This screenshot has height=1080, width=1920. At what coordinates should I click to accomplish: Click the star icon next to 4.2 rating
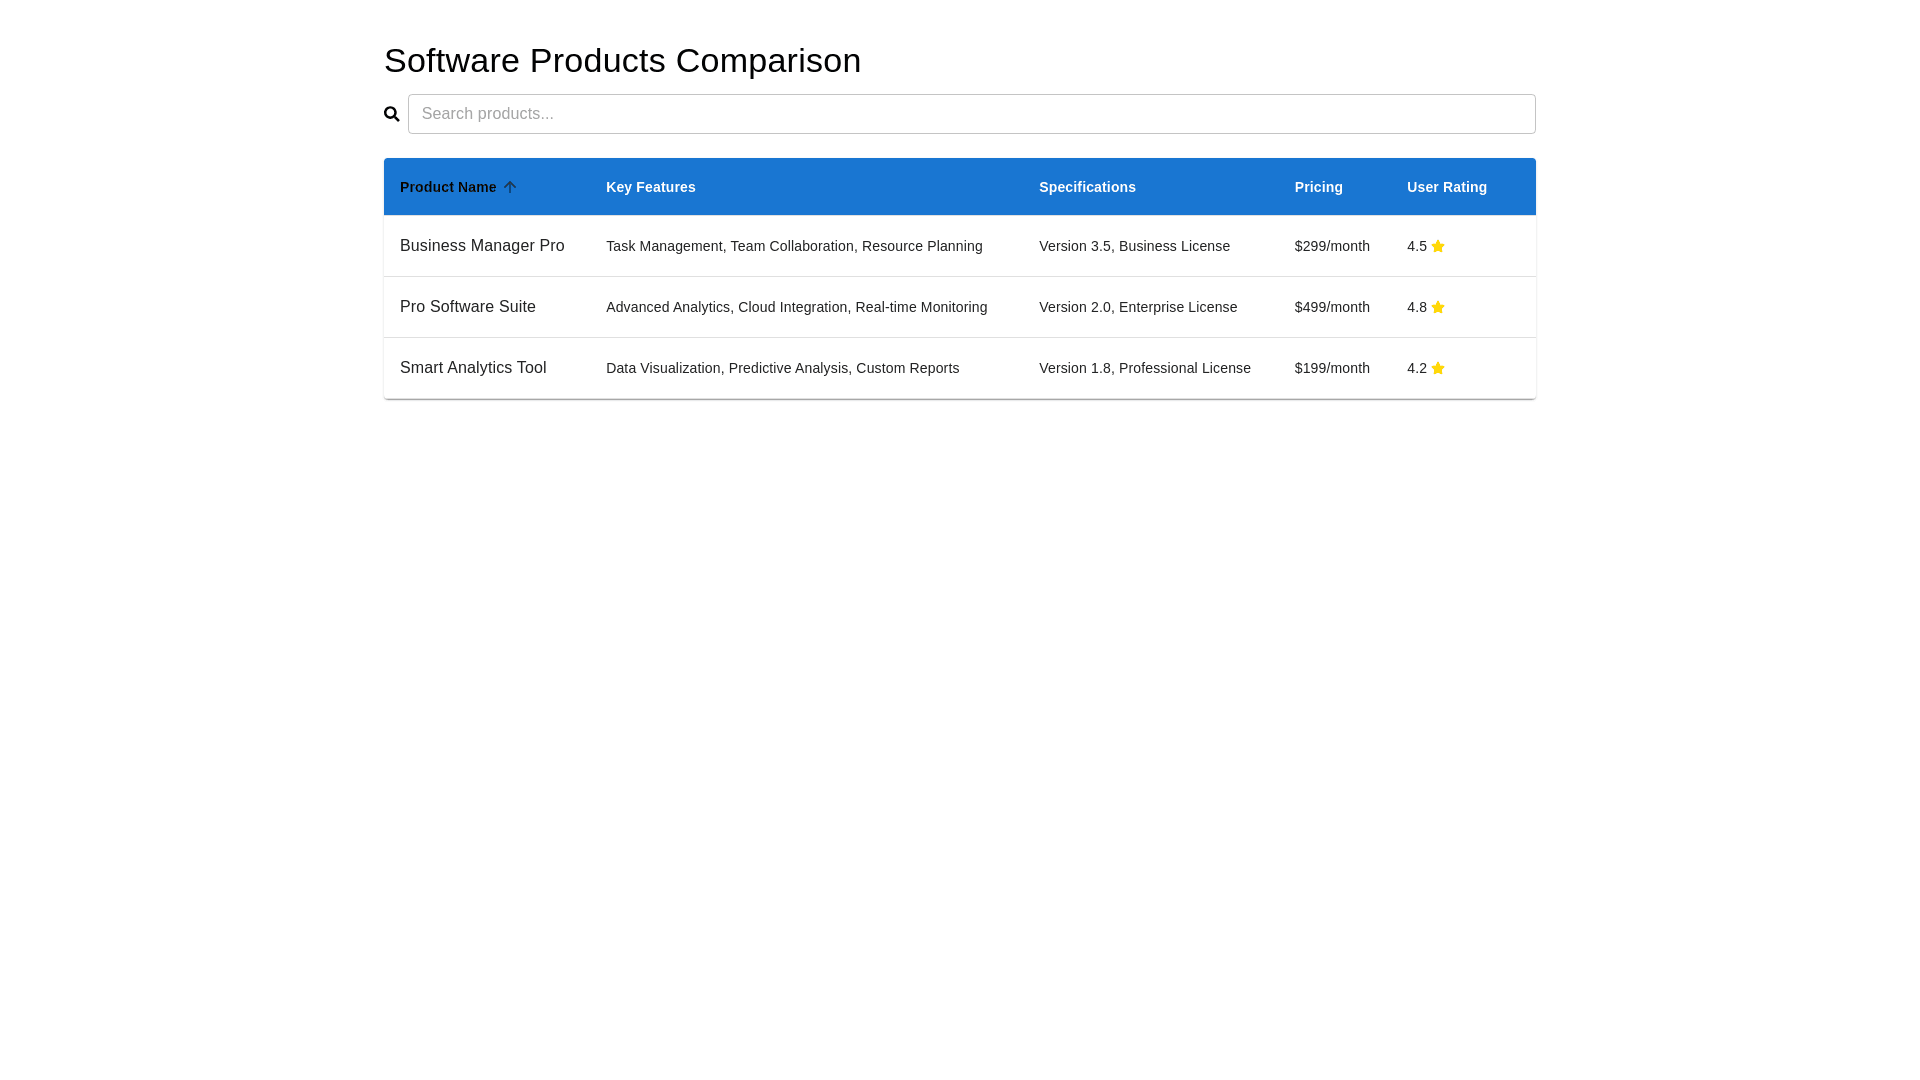pos(1438,368)
